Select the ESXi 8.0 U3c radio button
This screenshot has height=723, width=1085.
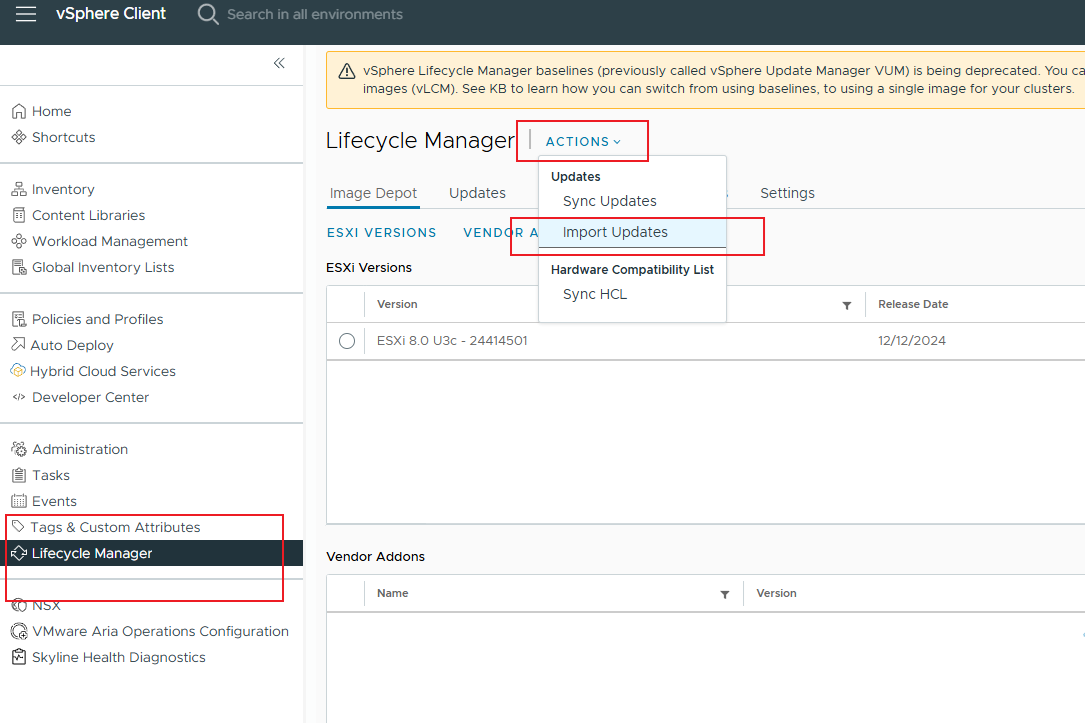click(347, 341)
